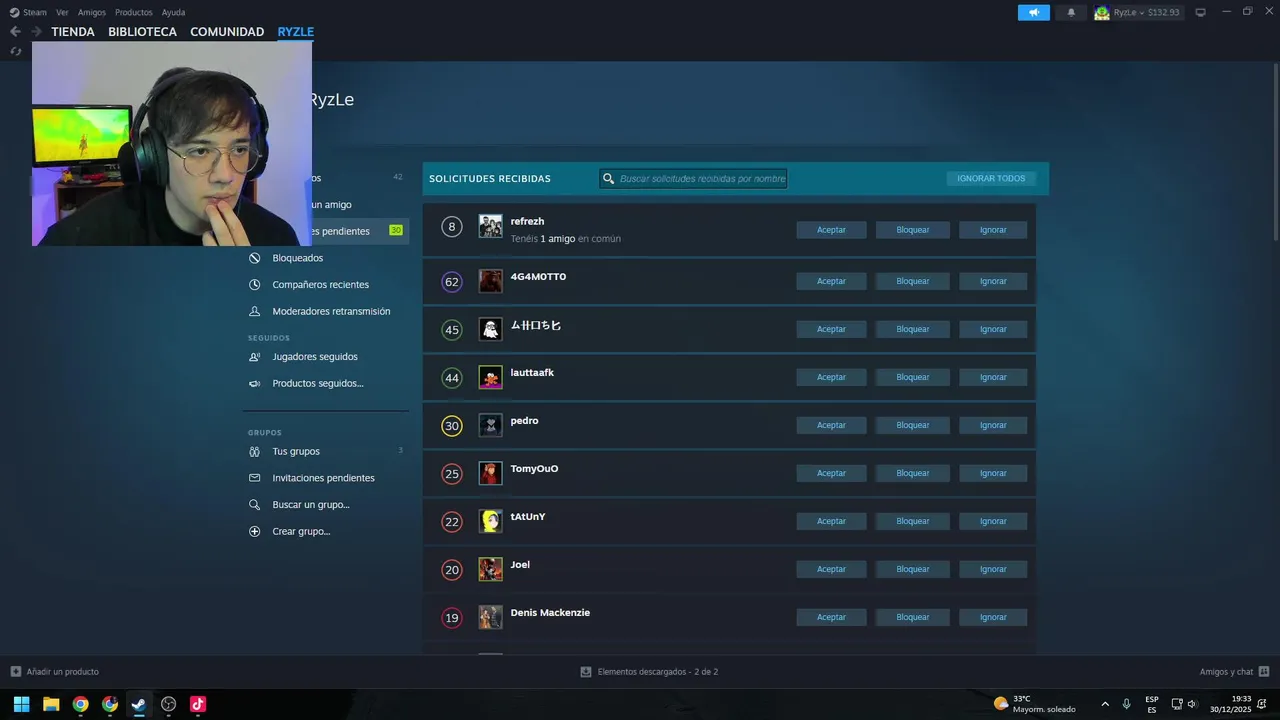Click the Bloqueados blocked icon in sidebar
This screenshot has width=1280, height=720.
pyautogui.click(x=254, y=258)
